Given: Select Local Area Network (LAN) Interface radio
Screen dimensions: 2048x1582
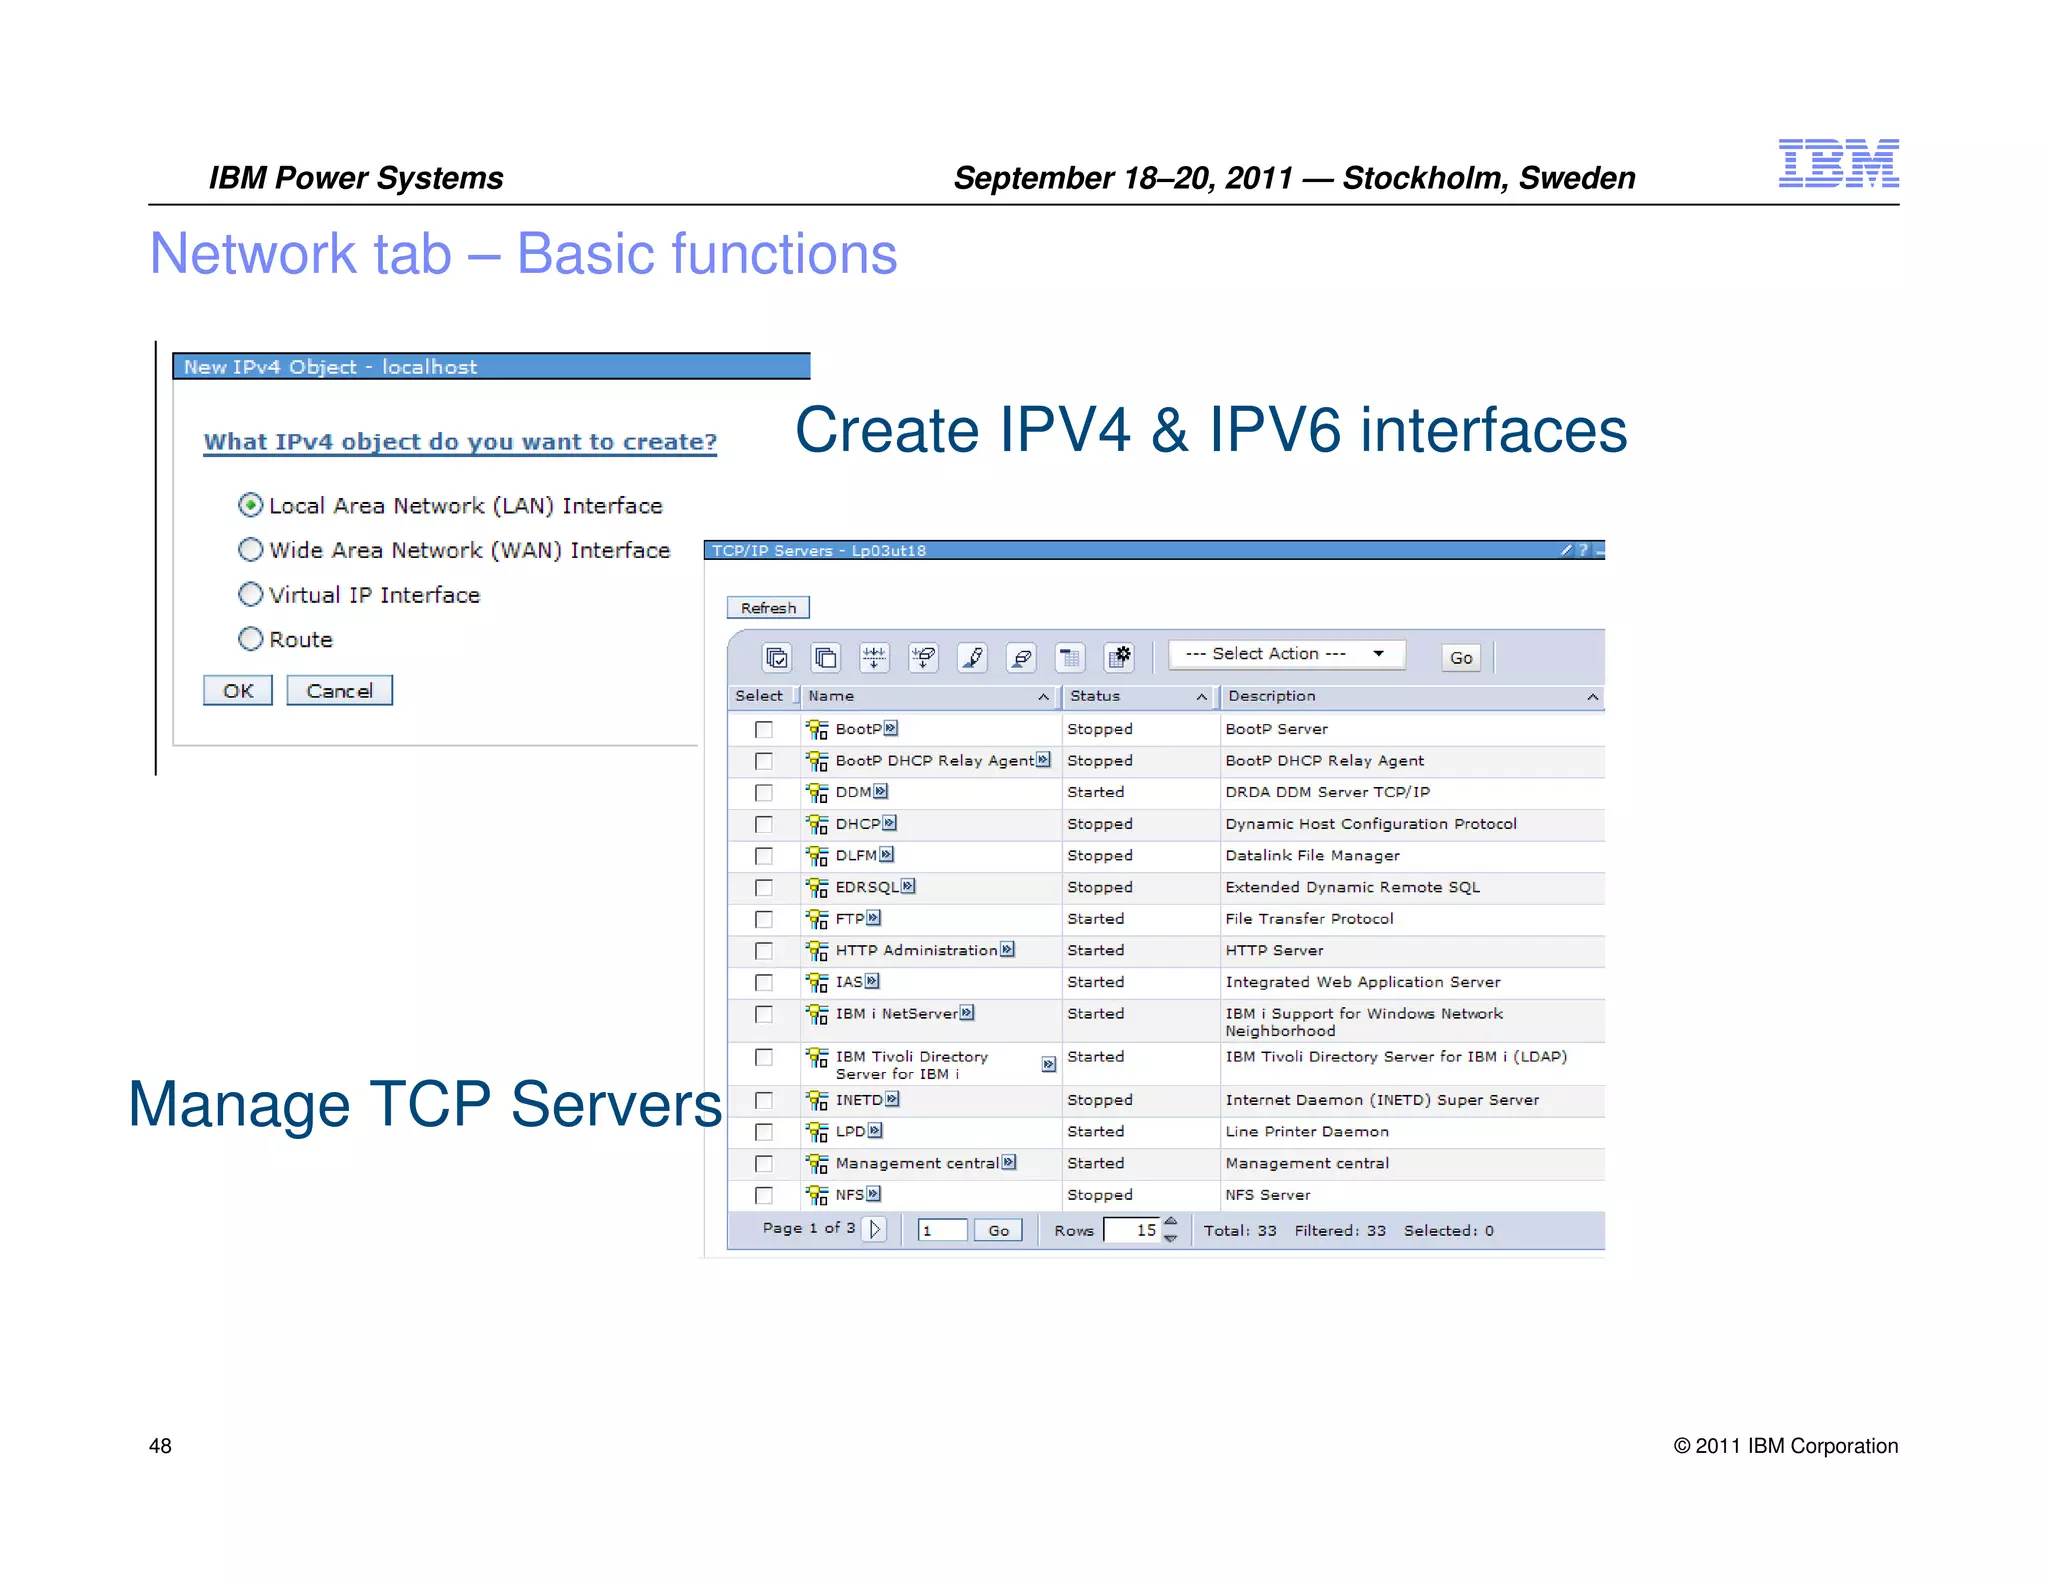Looking at the screenshot, I should (x=250, y=505).
